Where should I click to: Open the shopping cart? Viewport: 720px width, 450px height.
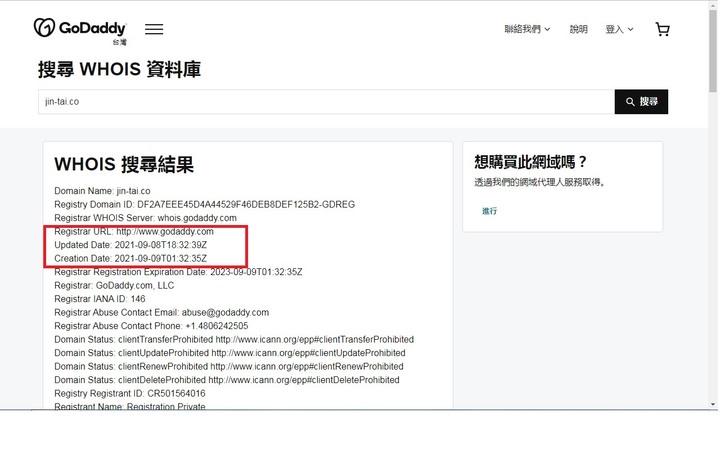click(x=662, y=29)
